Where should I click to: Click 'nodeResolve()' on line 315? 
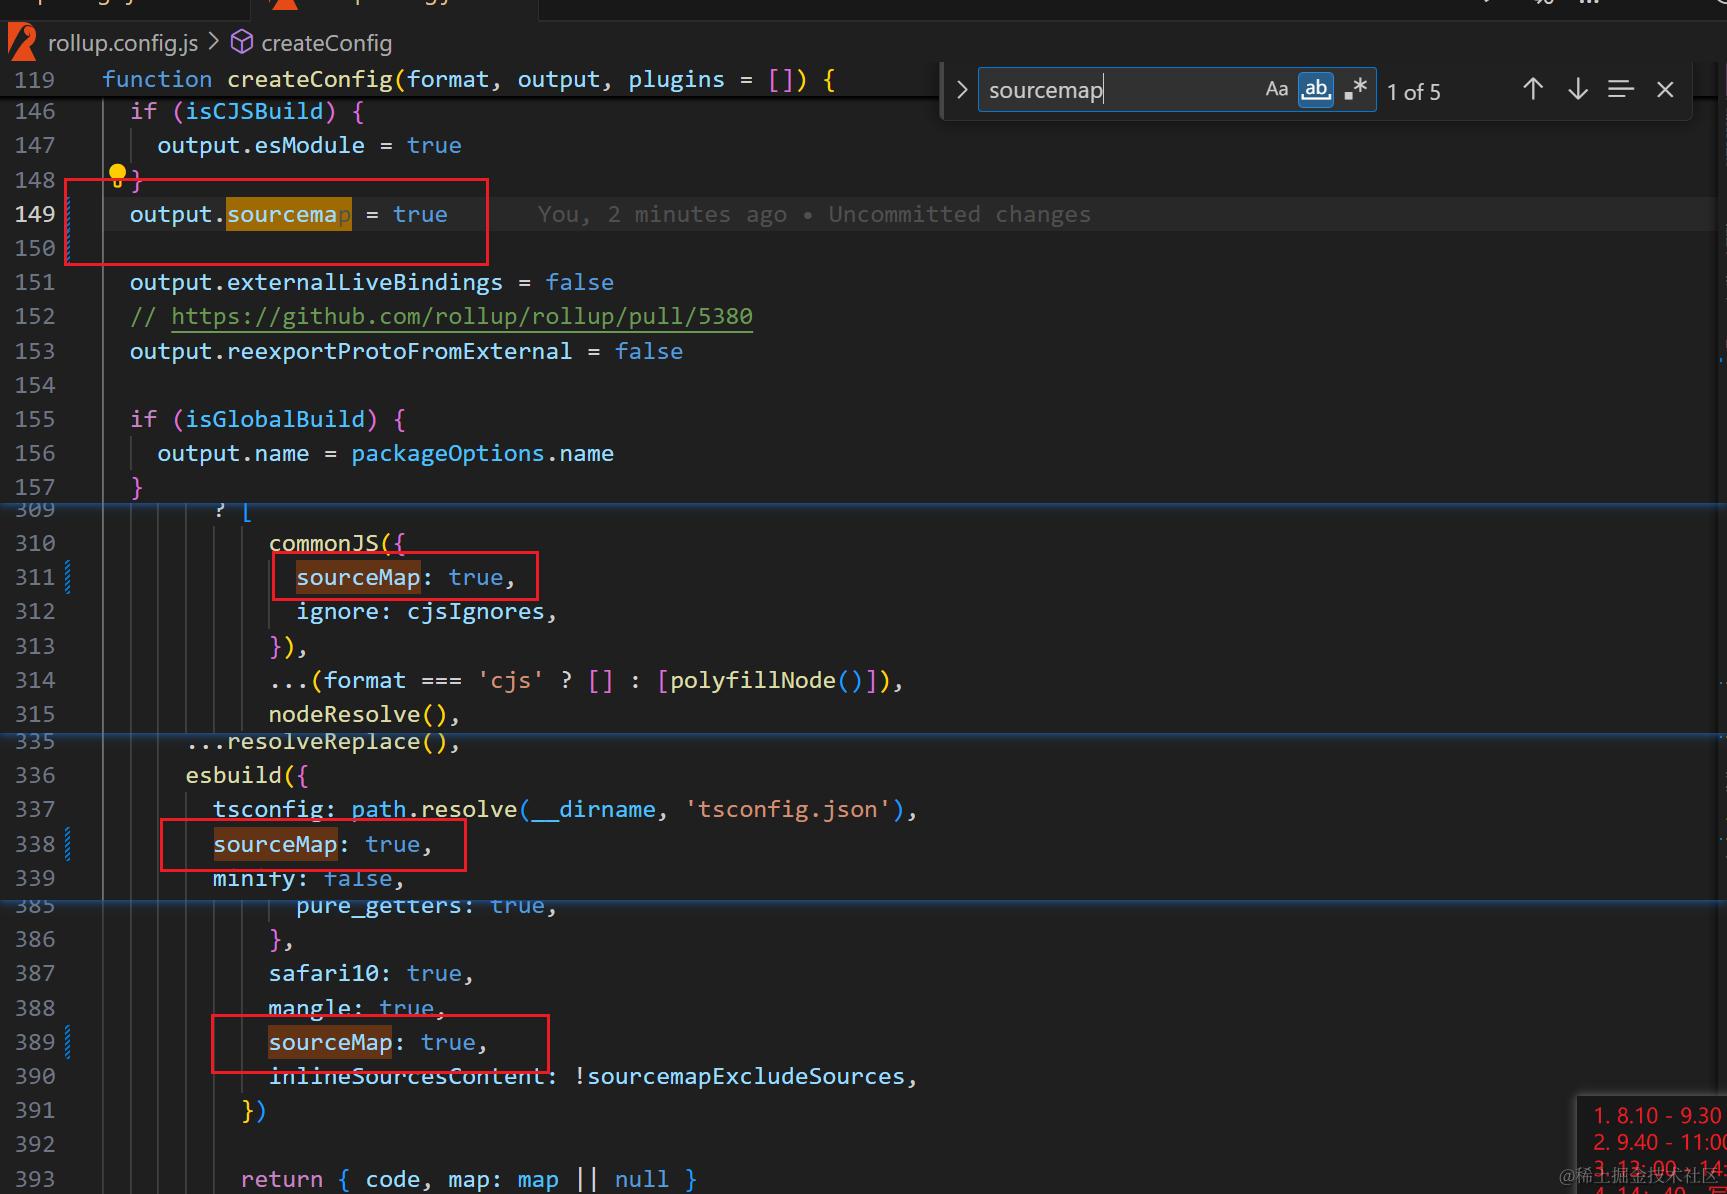point(358,715)
